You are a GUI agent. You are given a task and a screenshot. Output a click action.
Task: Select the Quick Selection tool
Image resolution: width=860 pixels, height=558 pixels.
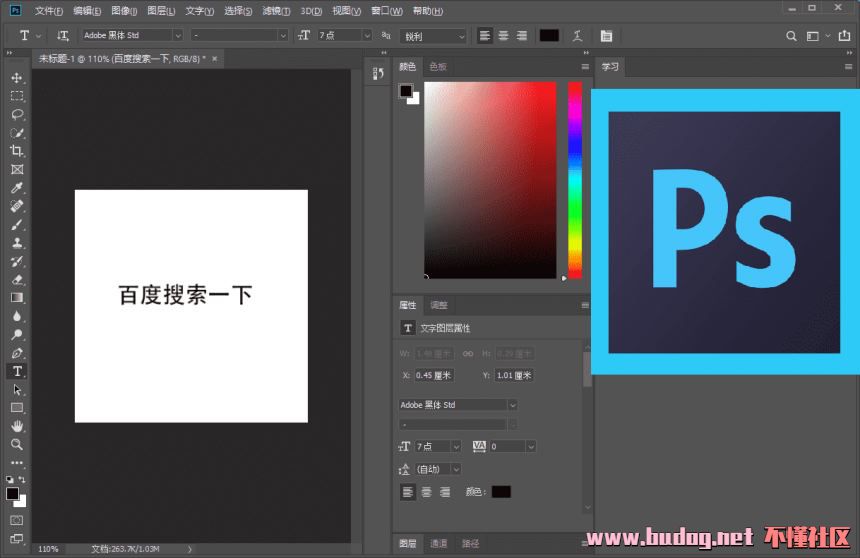(17, 133)
